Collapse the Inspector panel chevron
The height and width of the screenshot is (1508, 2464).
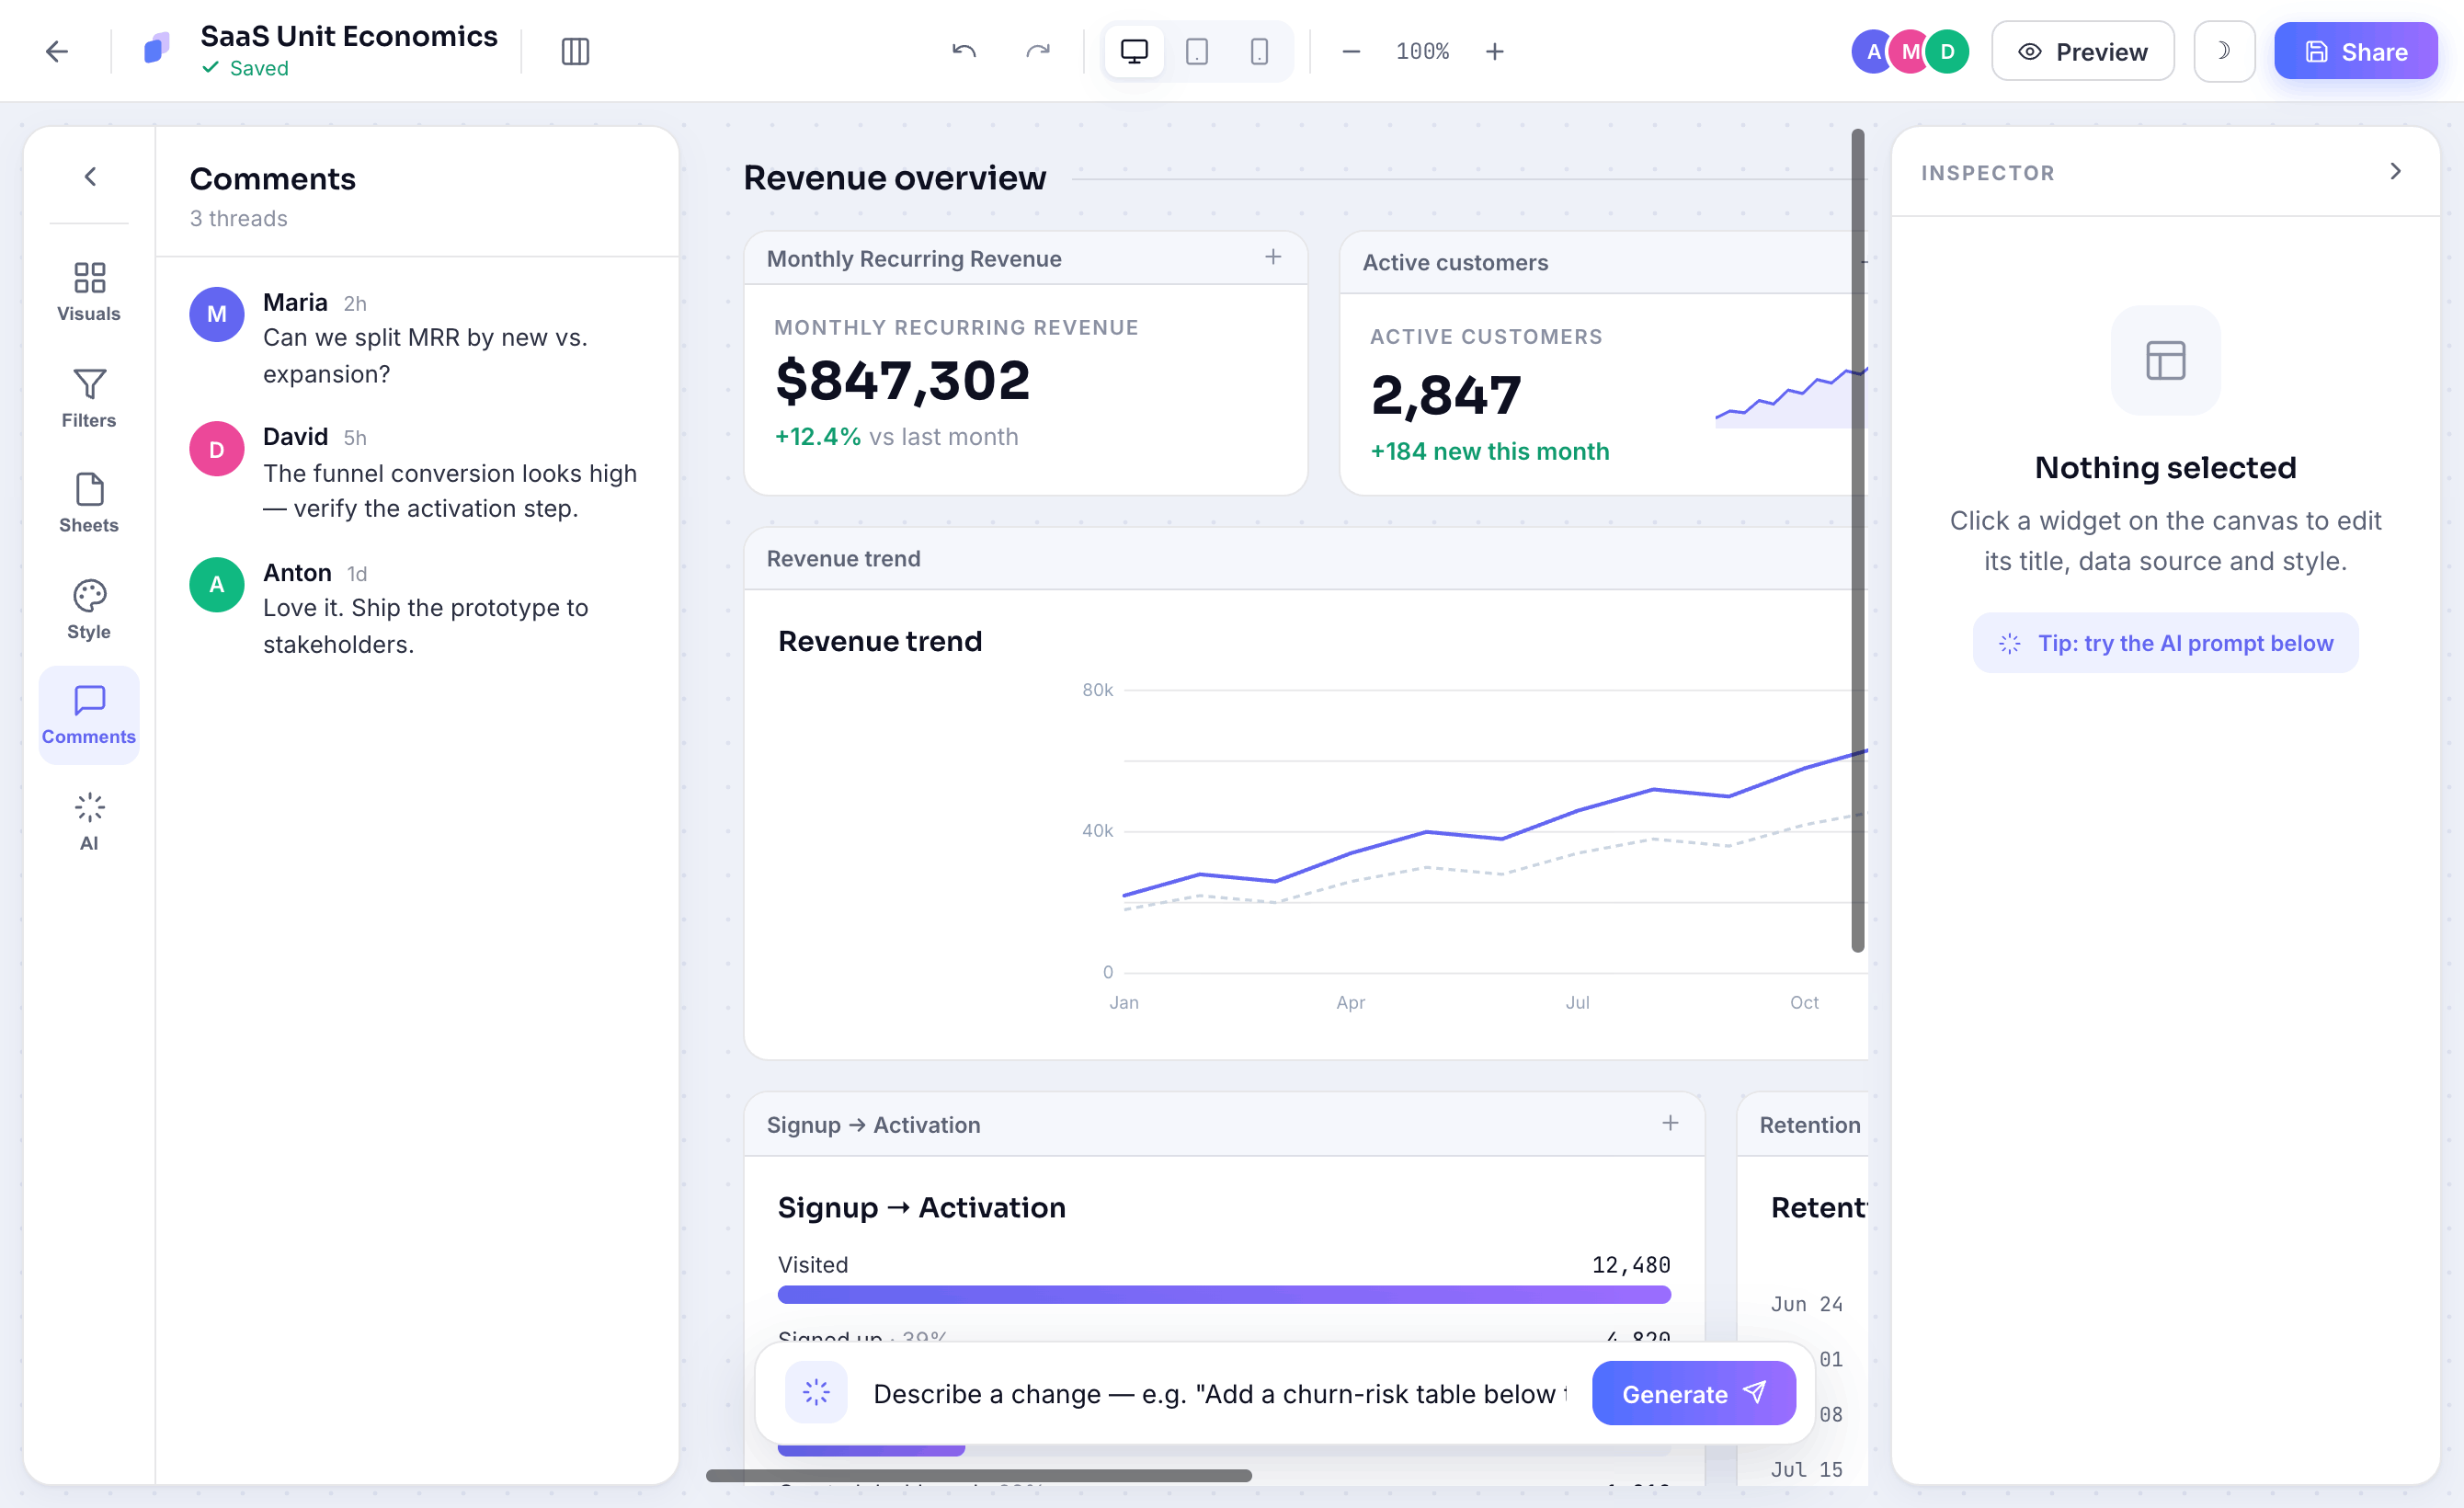[2395, 171]
